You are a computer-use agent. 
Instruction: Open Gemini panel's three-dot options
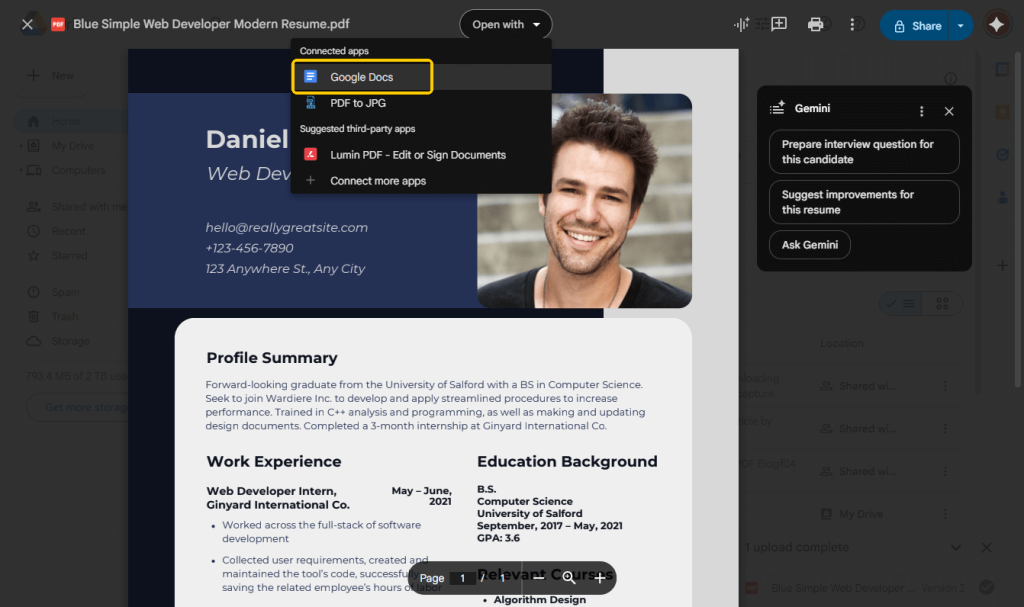(921, 111)
